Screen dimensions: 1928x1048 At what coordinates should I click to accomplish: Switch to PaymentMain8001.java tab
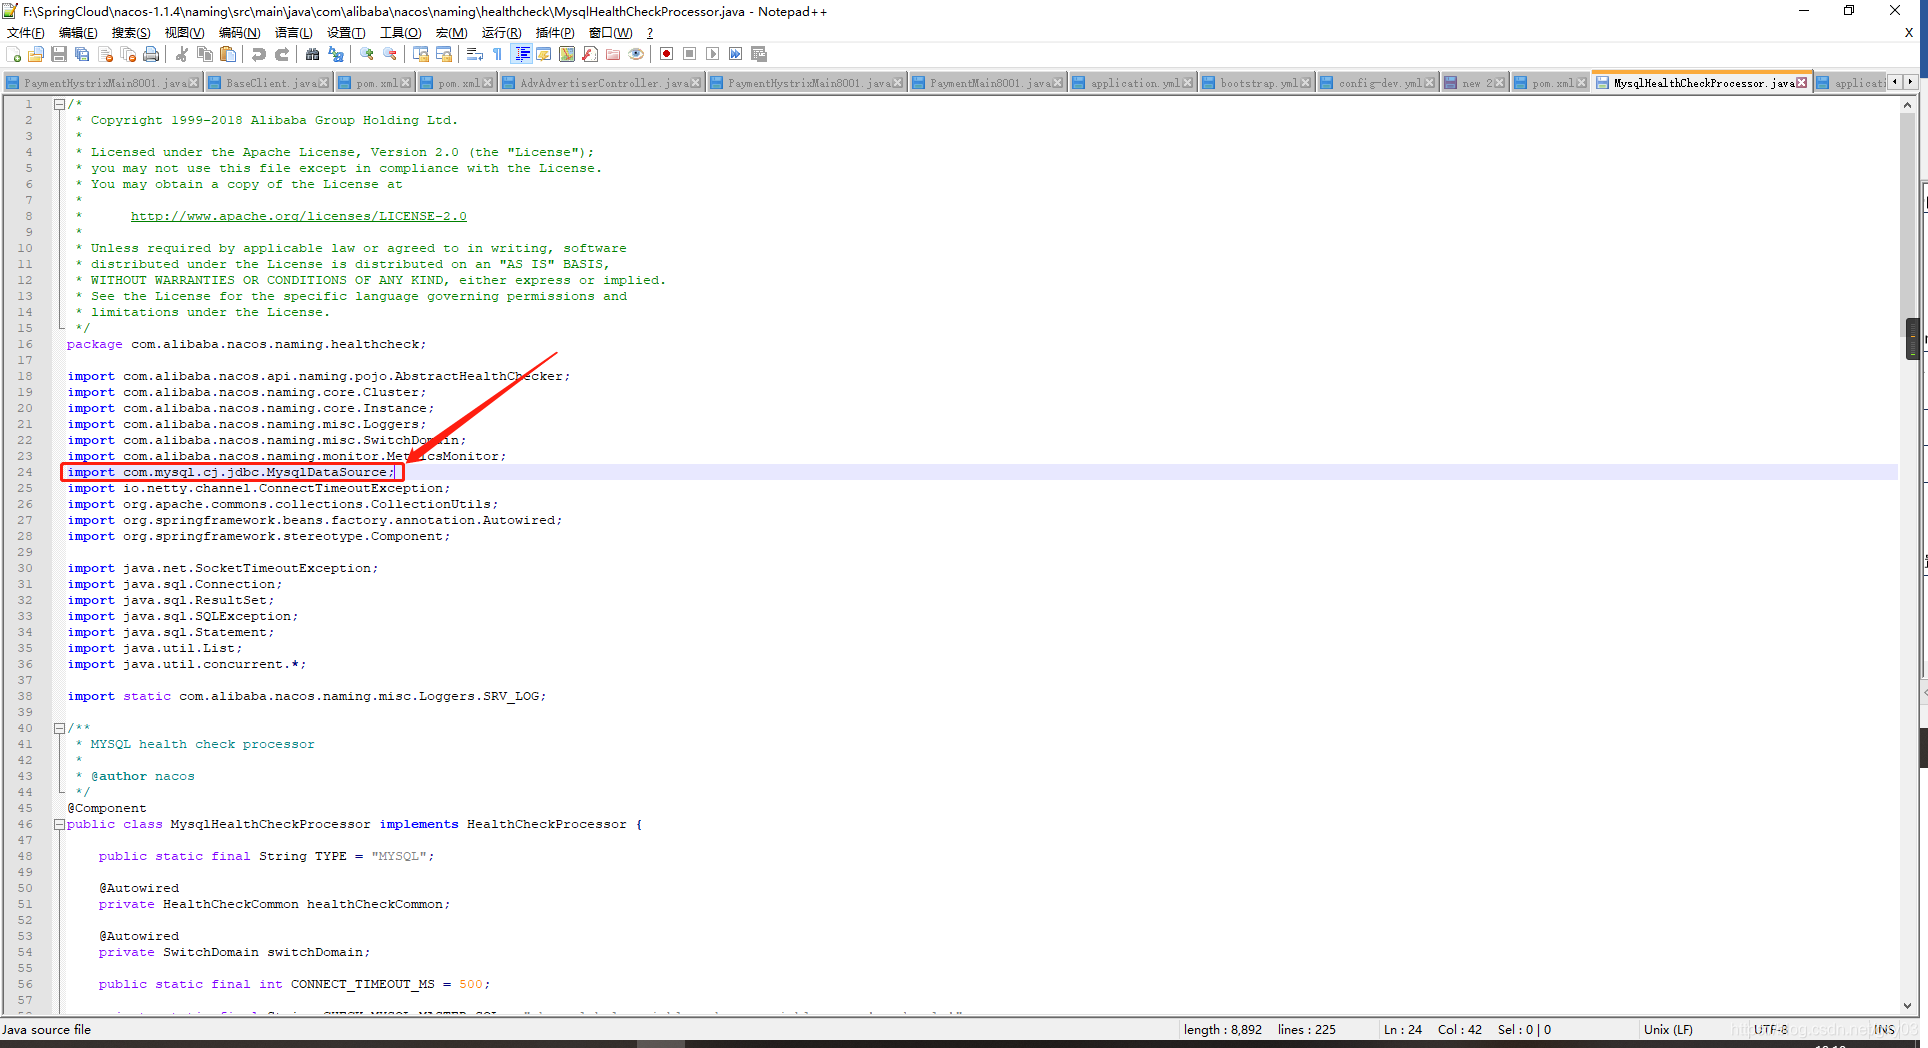tap(986, 83)
